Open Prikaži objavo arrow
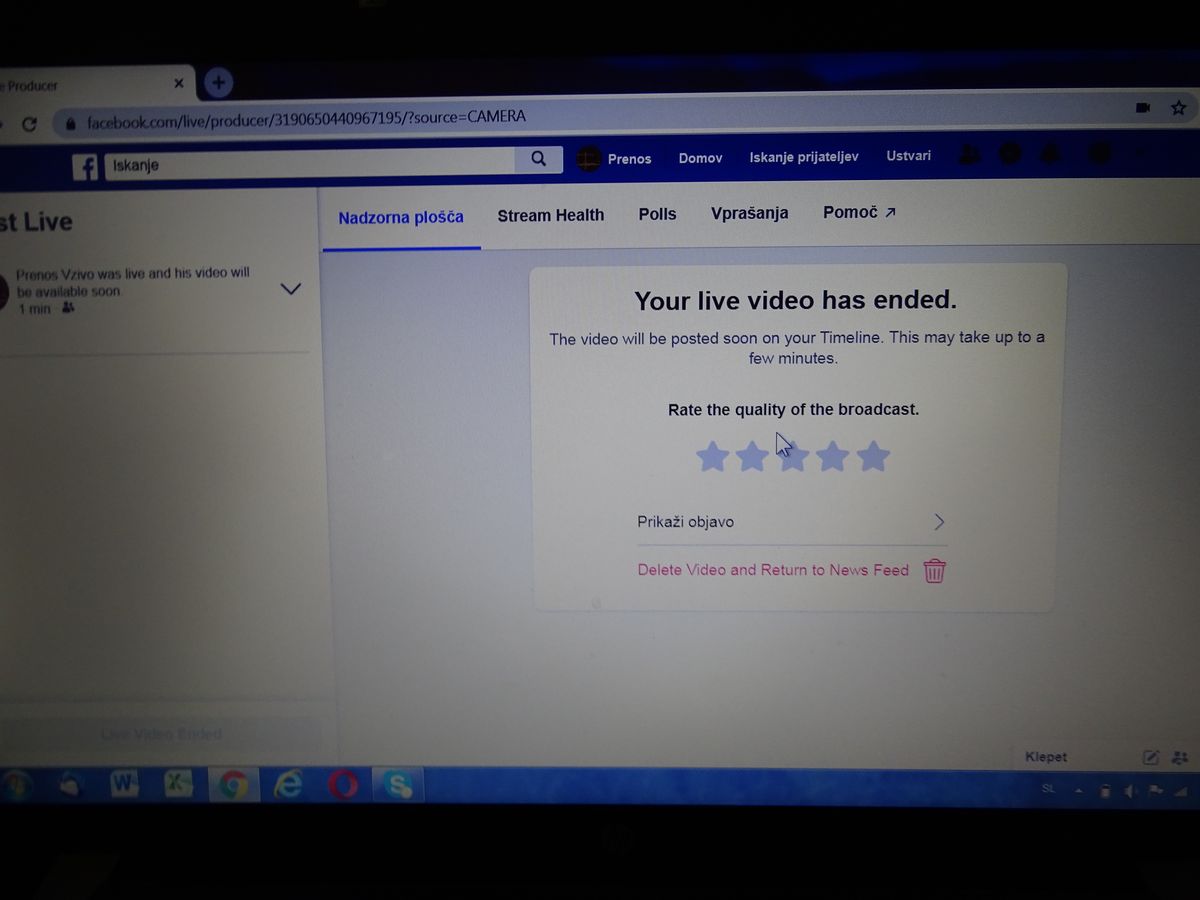The height and width of the screenshot is (900, 1200). coord(939,522)
